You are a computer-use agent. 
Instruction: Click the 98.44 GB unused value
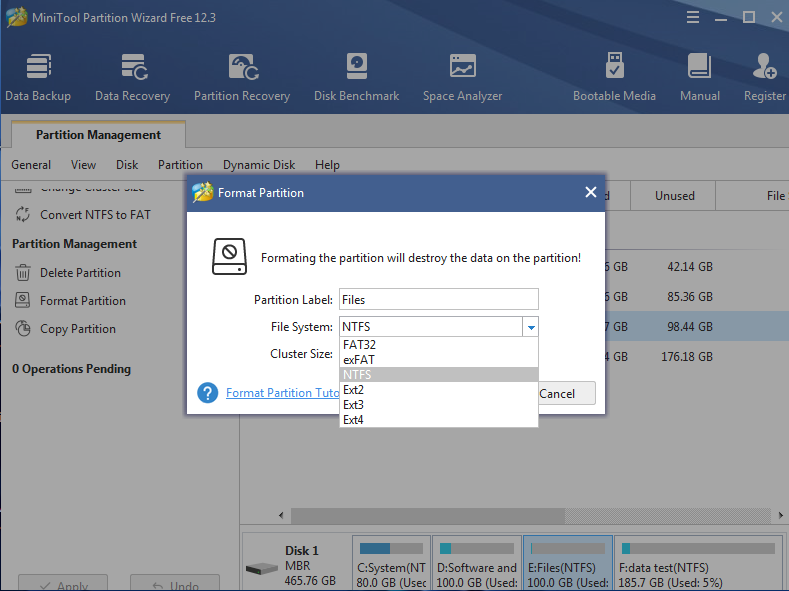690,327
